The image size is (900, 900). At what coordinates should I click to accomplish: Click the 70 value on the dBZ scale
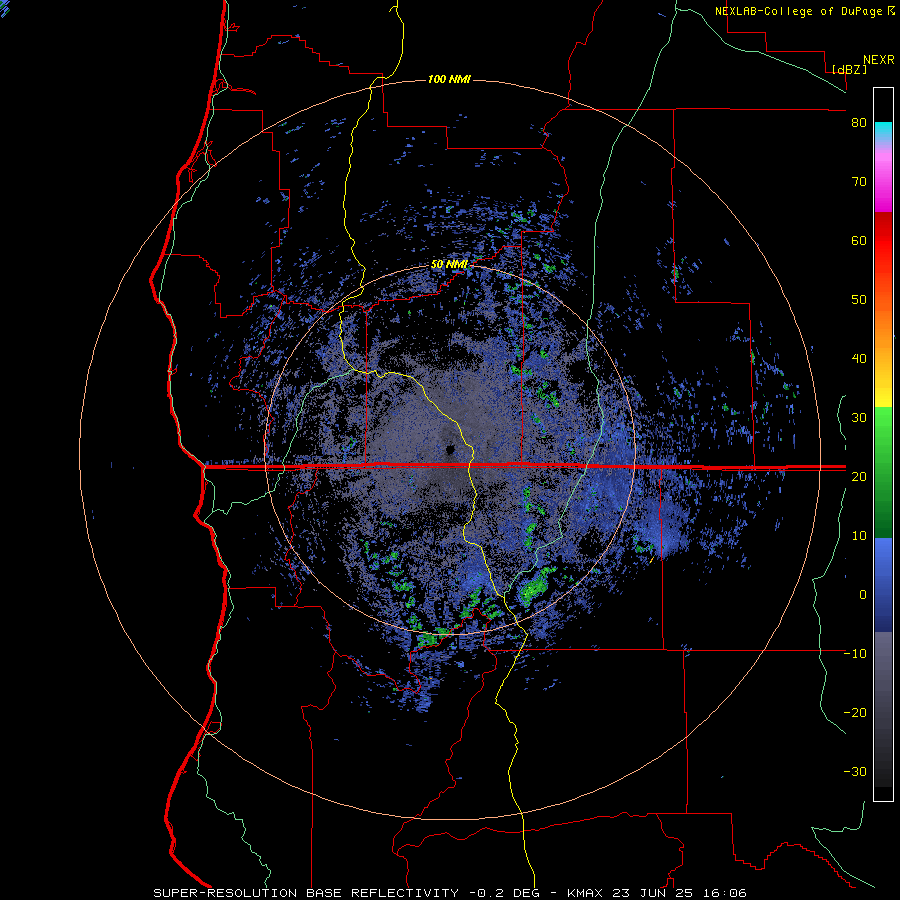tap(859, 181)
